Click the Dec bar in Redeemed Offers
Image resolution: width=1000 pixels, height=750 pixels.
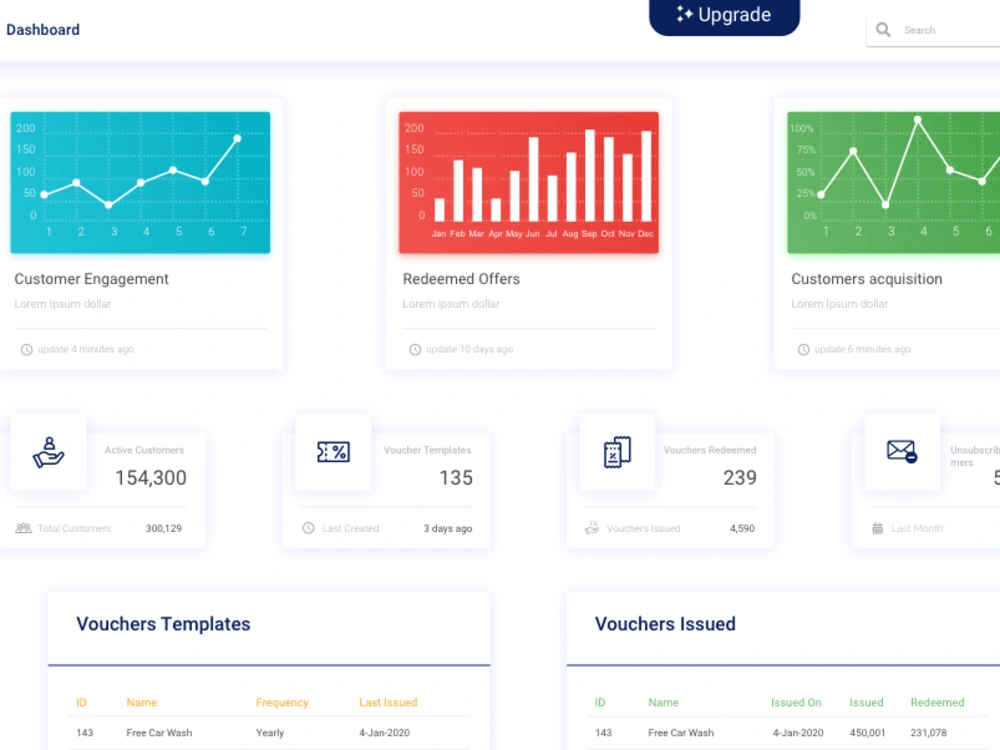tap(646, 176)
